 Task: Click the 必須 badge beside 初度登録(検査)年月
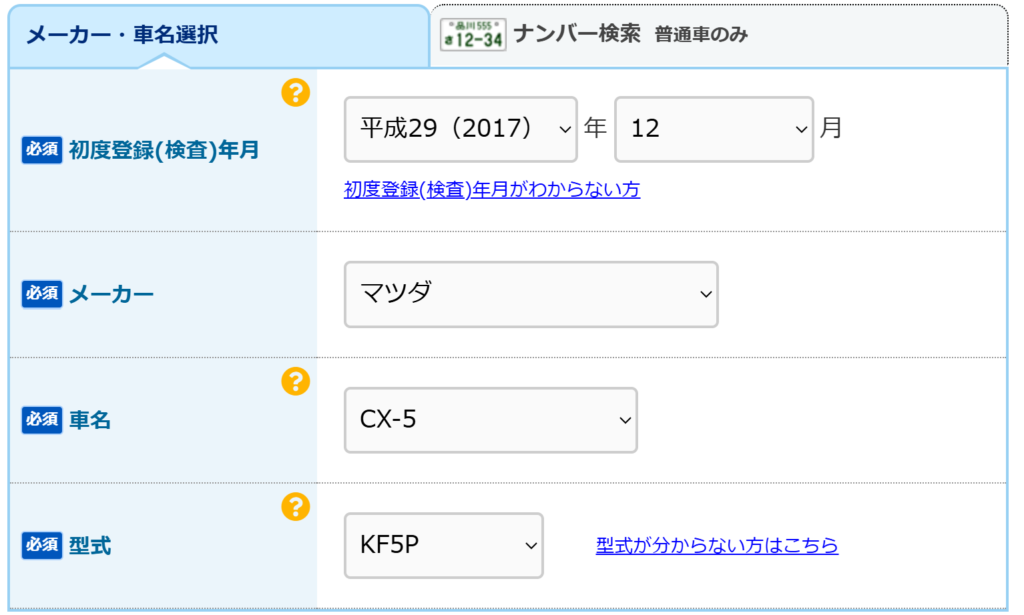pyautogui.click(x=42, y=150)
